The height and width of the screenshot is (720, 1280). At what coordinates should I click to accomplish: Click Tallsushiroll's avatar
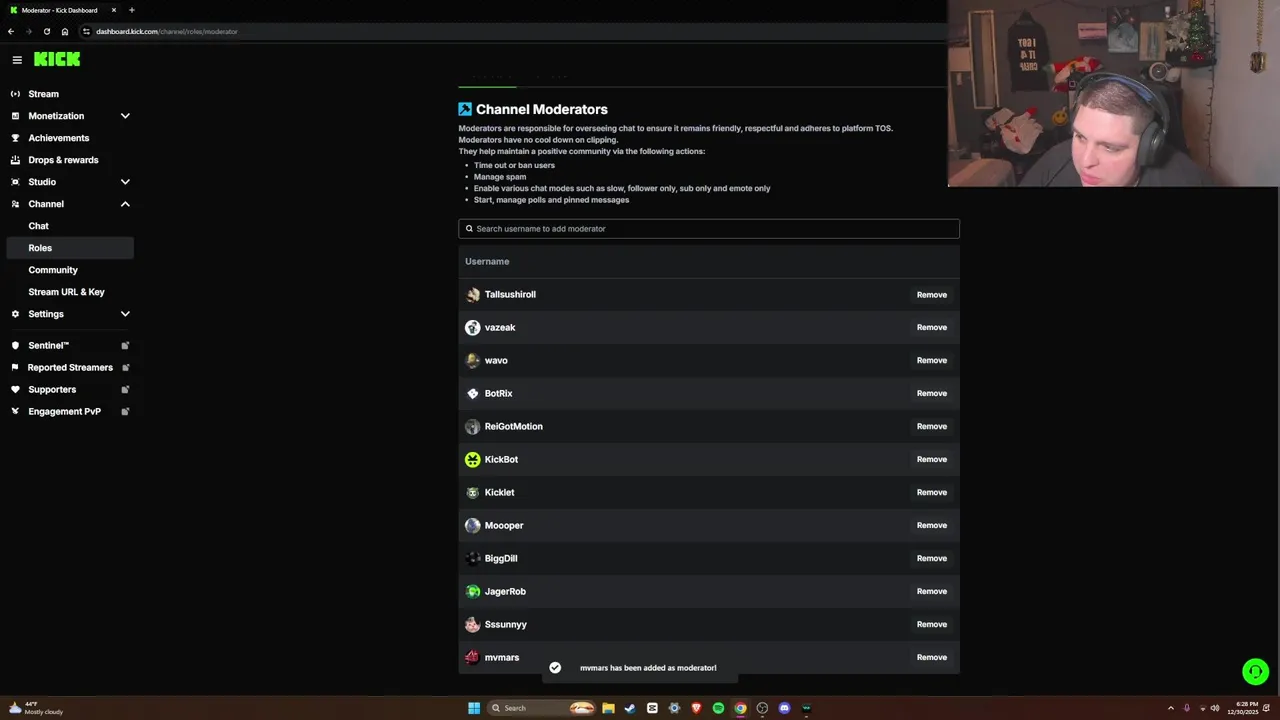[473, 294]
